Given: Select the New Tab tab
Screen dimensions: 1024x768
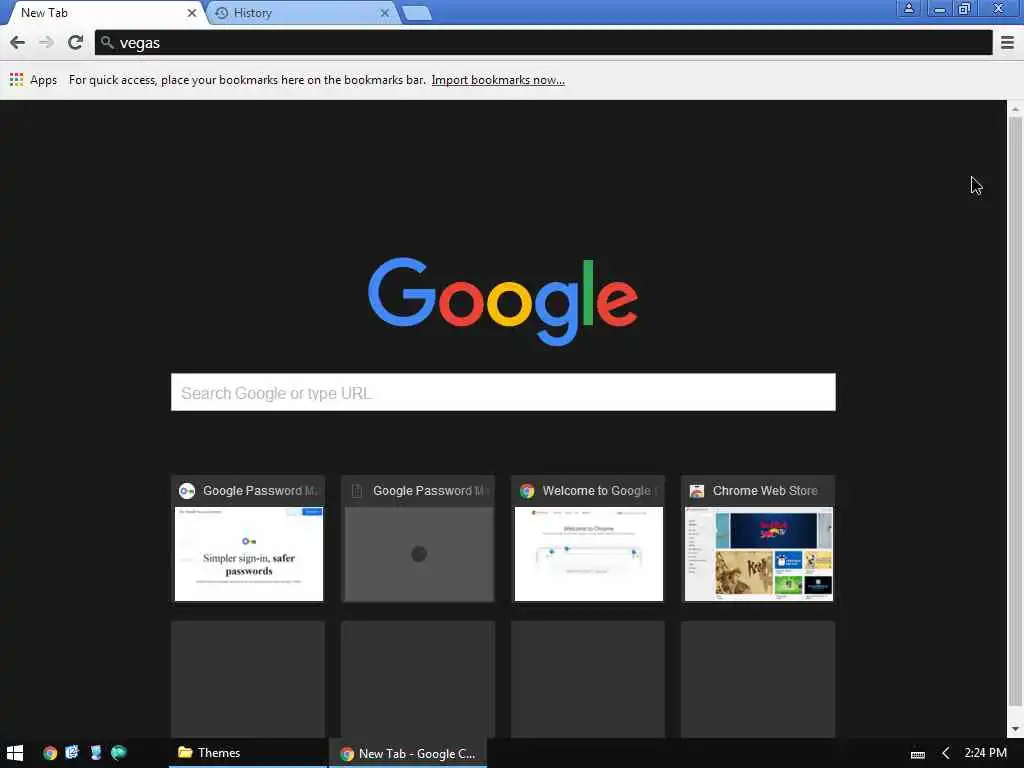Looking at the screenshot, I should click(x=103, y=12).
